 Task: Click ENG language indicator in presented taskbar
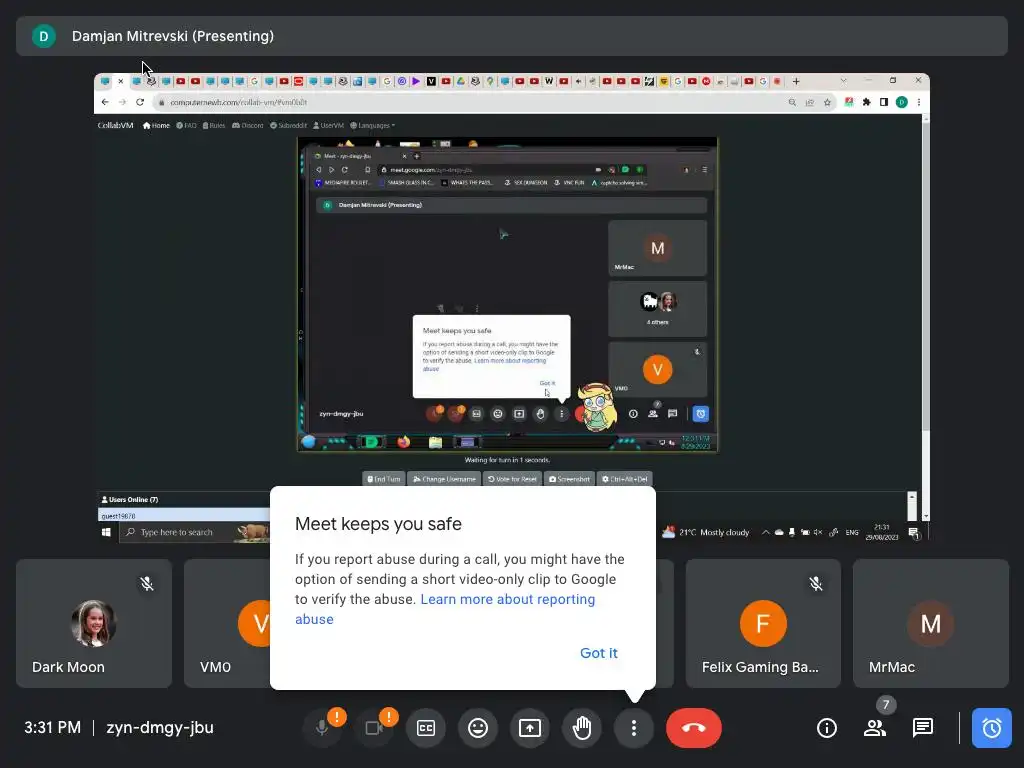point(852,532)
